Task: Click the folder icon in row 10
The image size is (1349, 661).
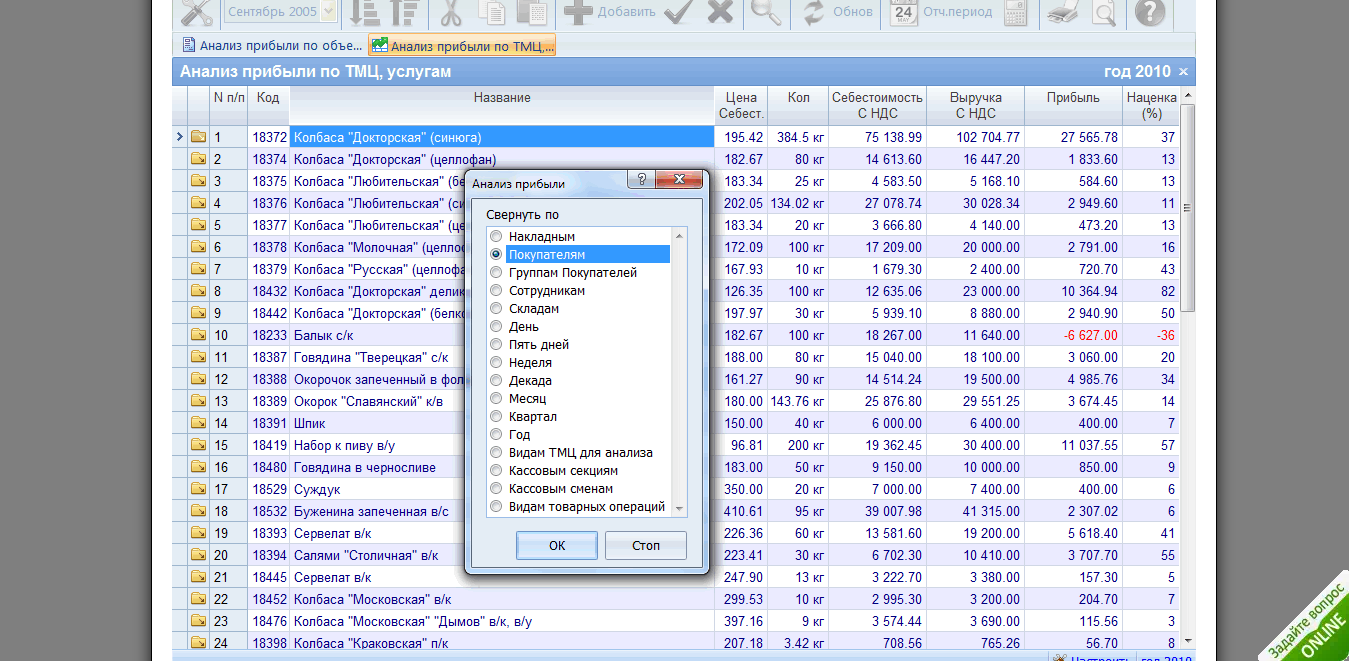Action: coord(198,335)
